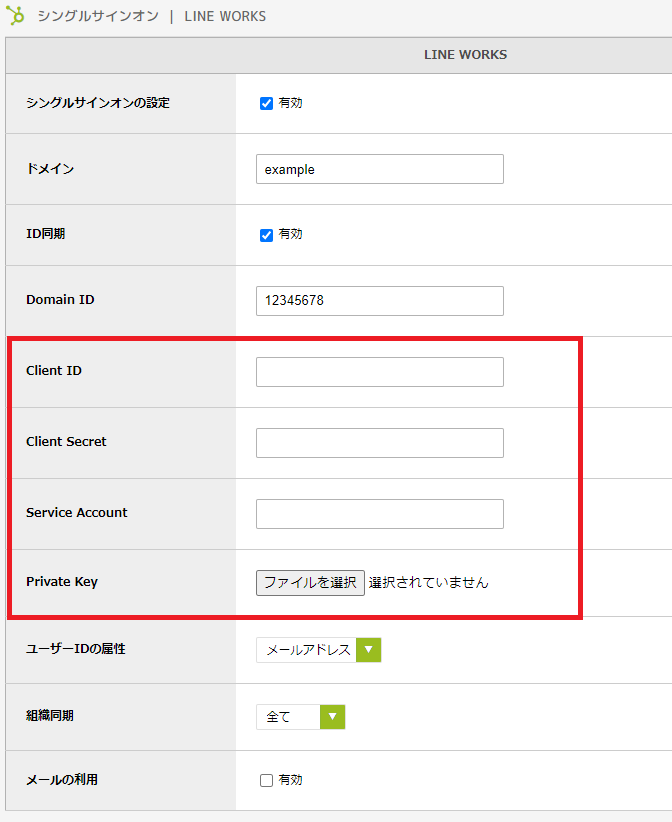Toggle the ID同期 有効 checkbox
Screen dimensions: 672x822
click(x=266, y=235)
